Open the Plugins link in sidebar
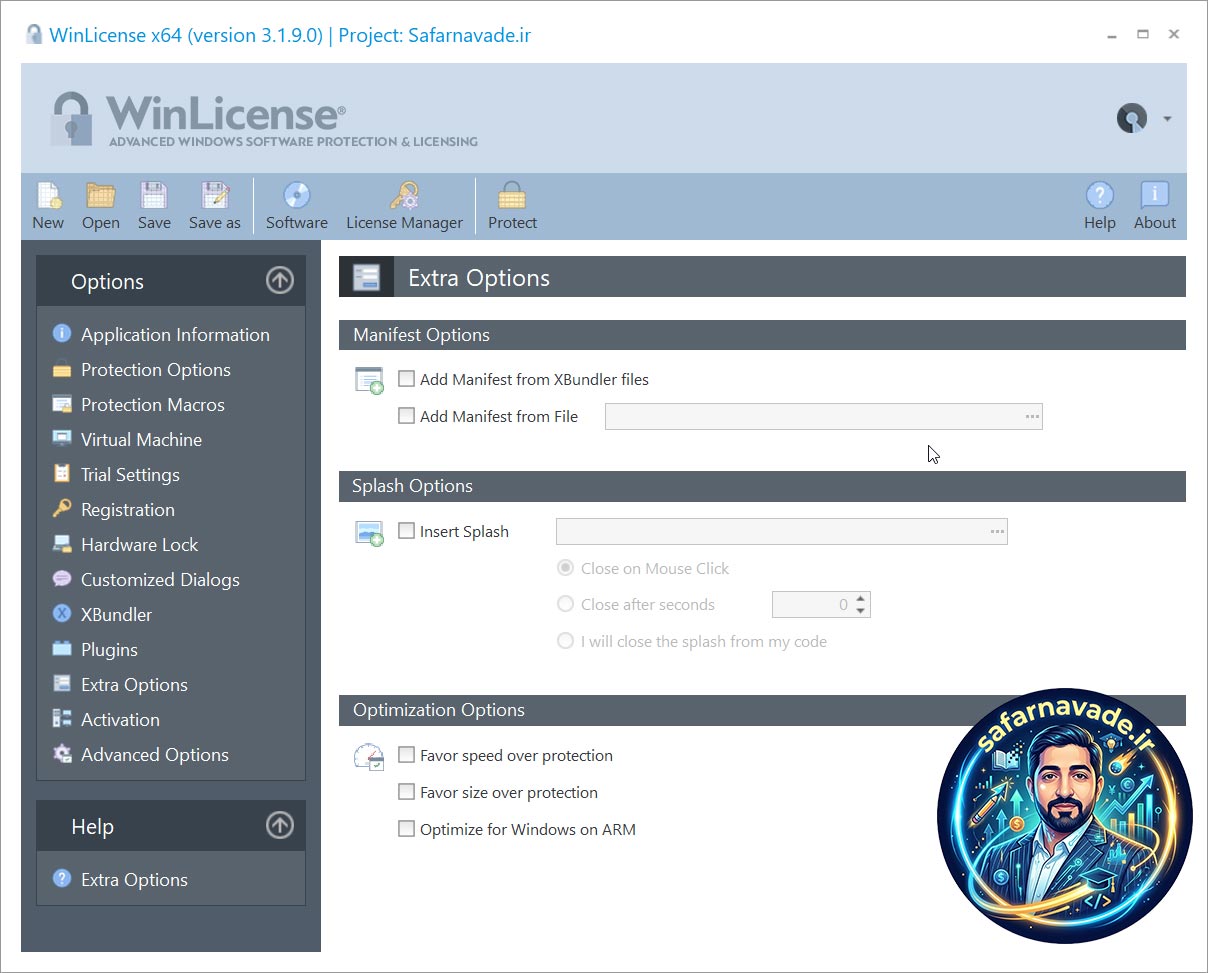Viewport: 1208px width, 973px height. coord(109,649)
